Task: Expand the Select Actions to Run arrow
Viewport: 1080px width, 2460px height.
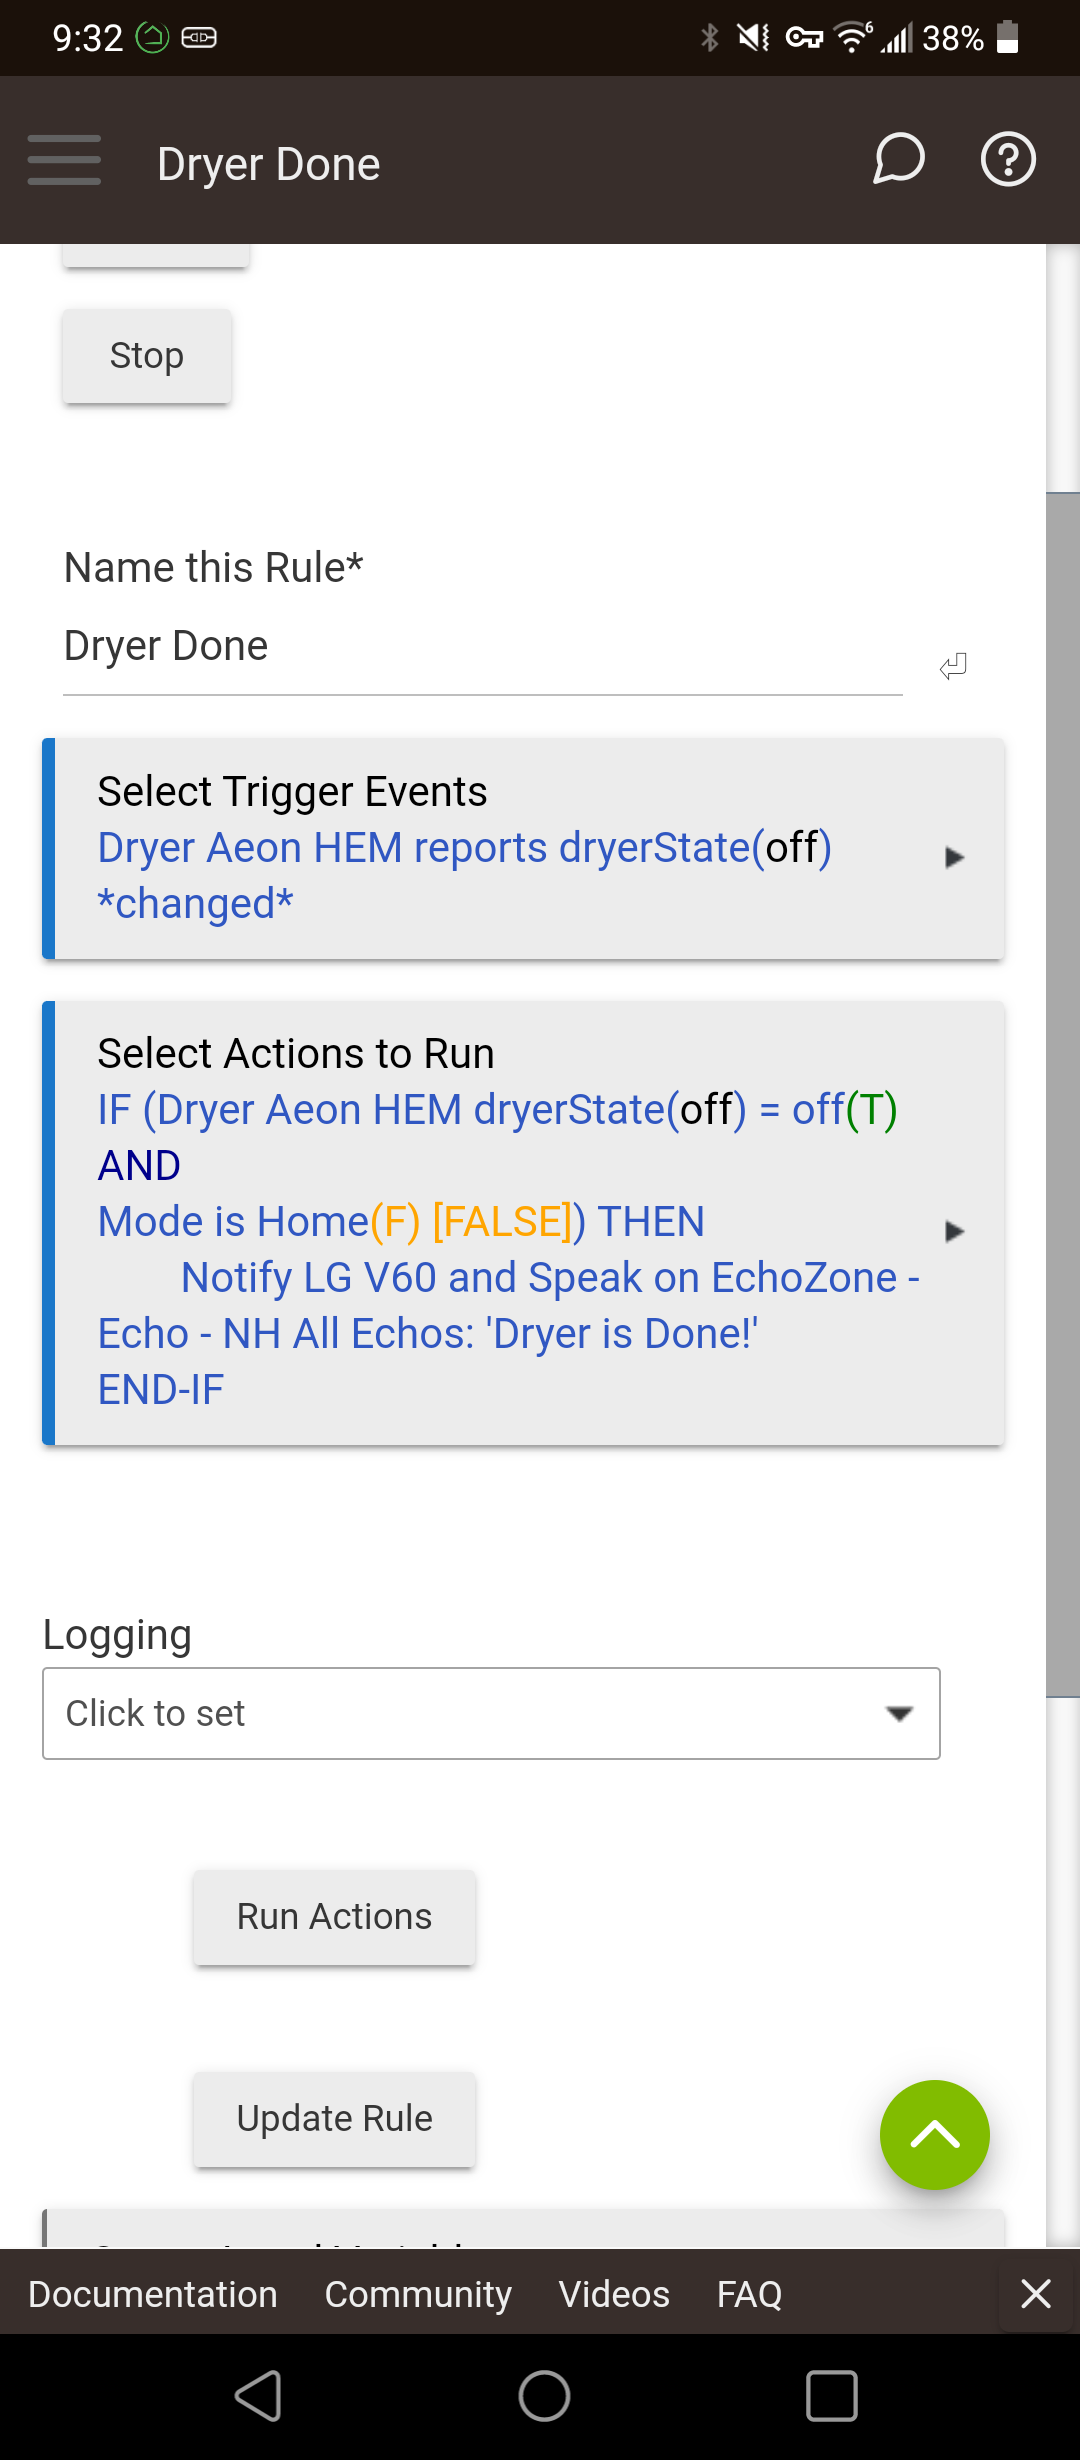Action: point(954,1231)
